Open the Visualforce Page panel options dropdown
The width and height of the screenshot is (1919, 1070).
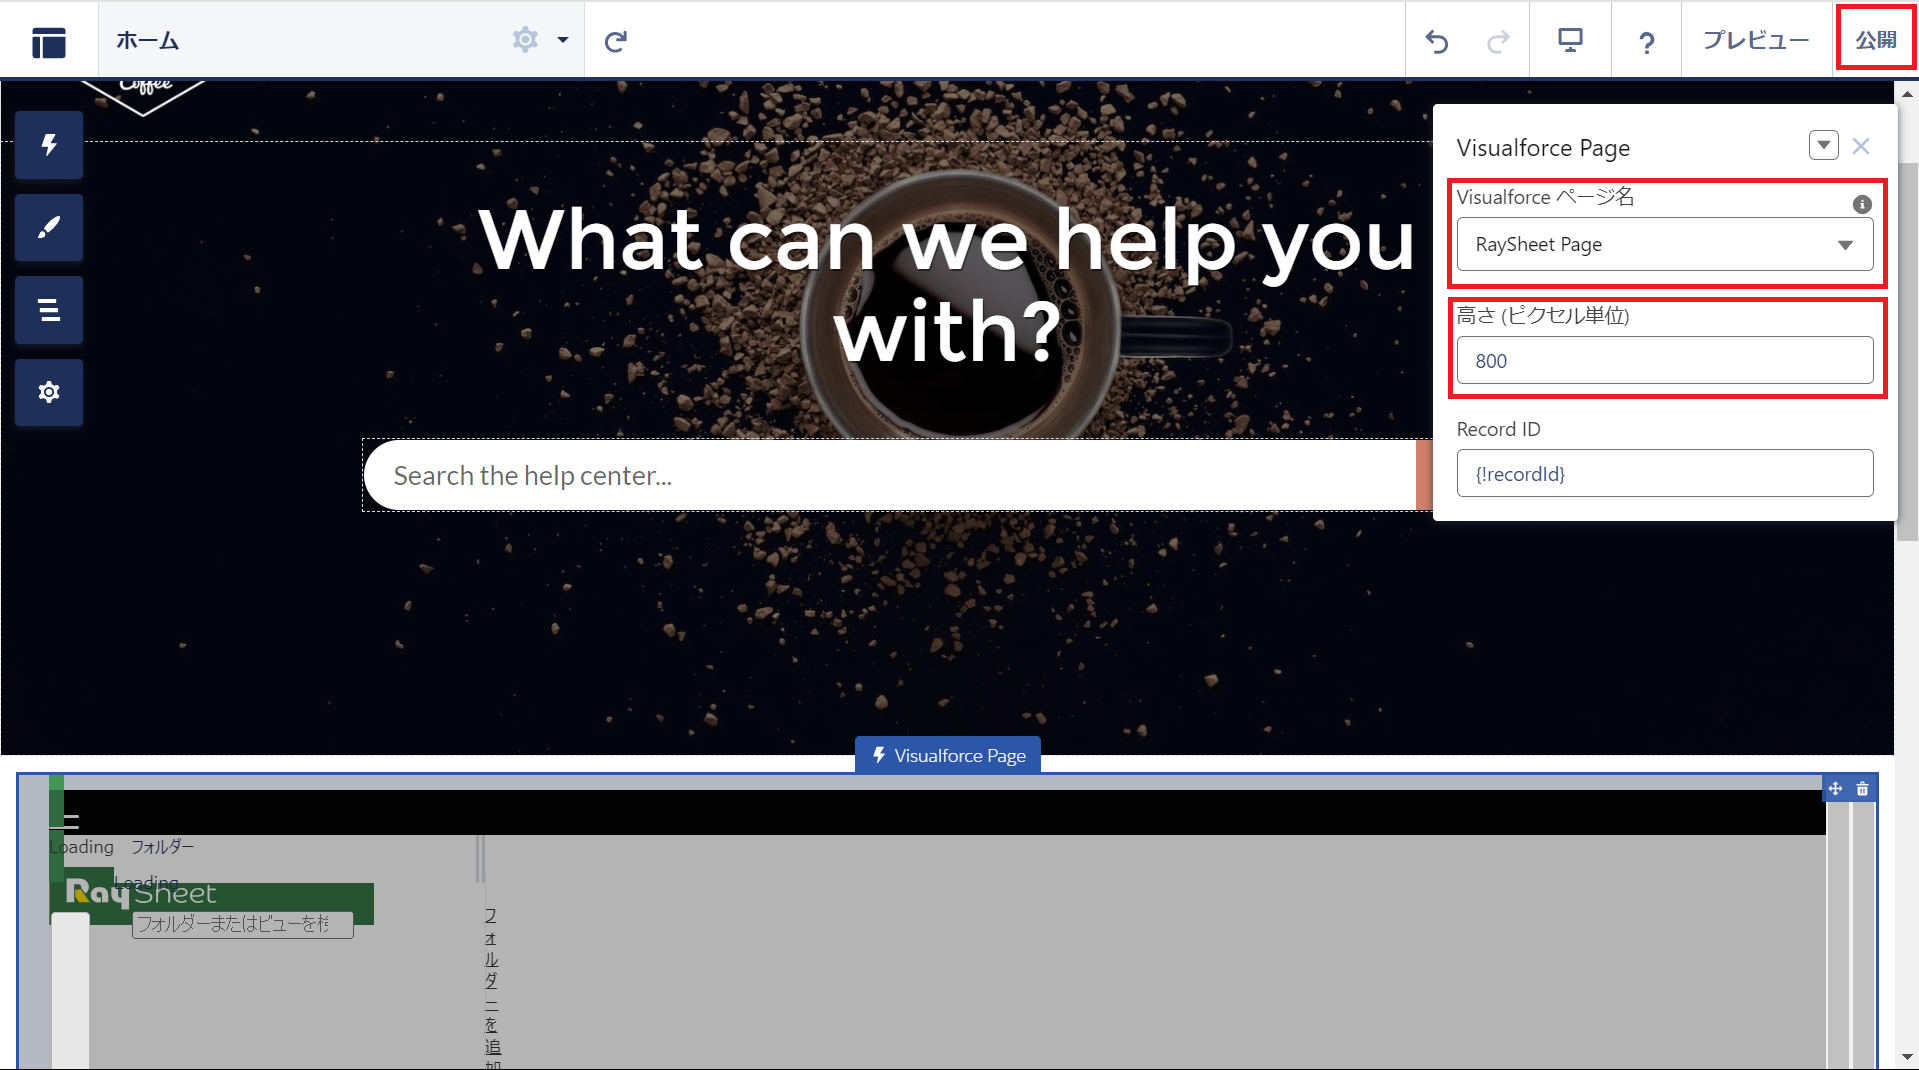pos(1824,145)
